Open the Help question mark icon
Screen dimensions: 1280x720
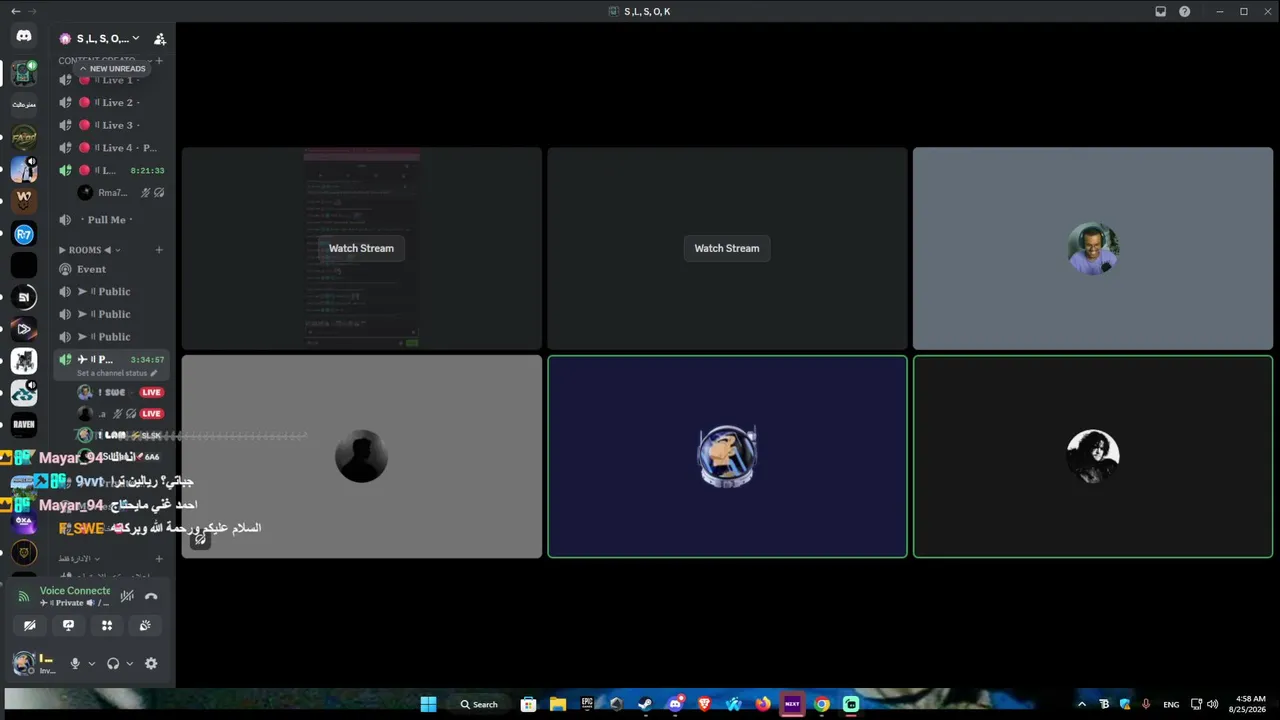pos(1185,11)
